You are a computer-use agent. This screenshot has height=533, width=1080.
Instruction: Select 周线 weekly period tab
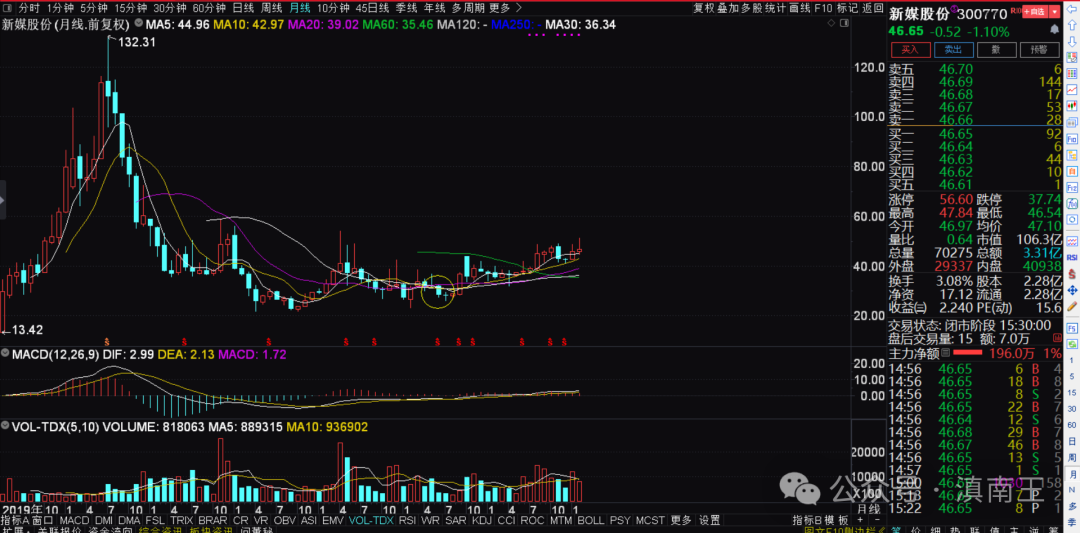click(x=271, y=8)
